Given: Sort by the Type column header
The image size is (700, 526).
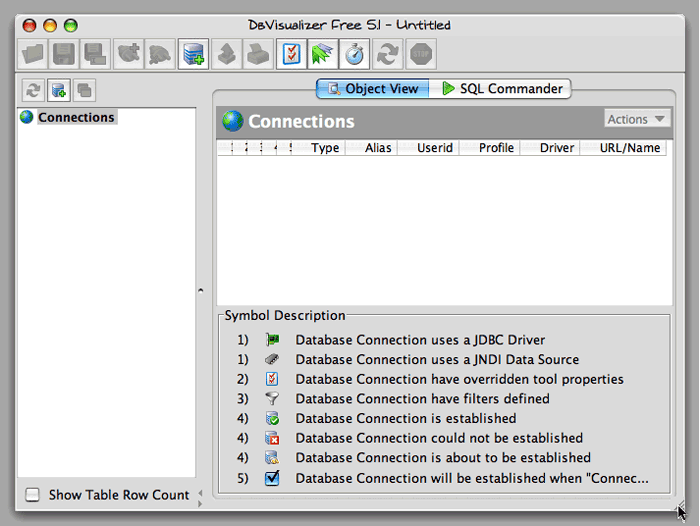Looking at the screenshot, I should click(x=320, y=148).
